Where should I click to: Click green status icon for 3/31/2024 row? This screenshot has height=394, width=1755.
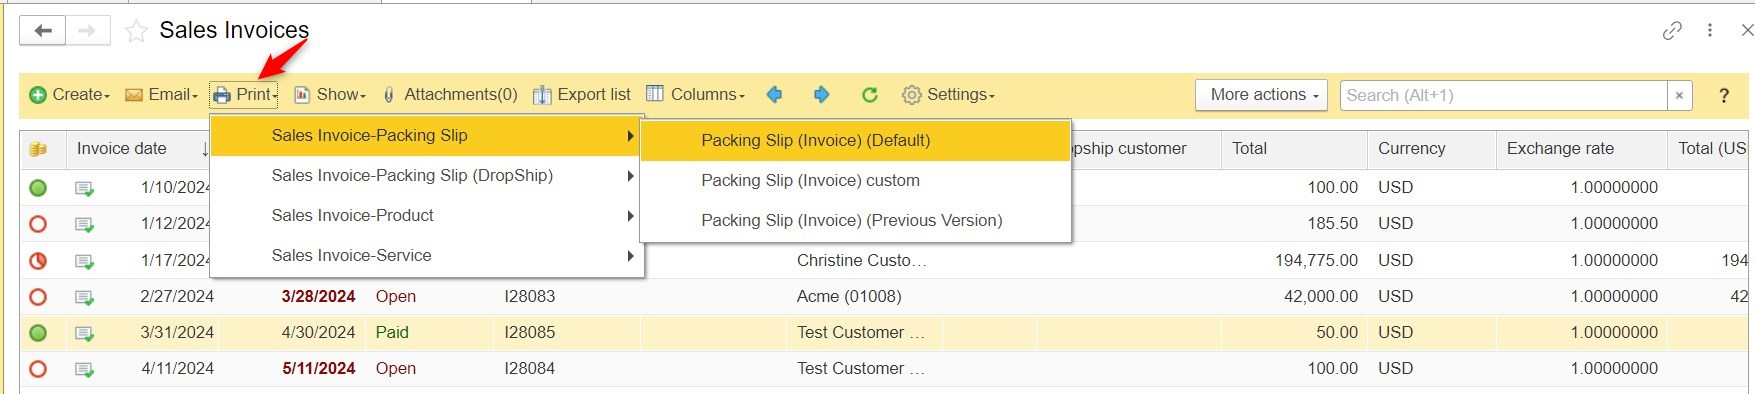pos(38,333)
